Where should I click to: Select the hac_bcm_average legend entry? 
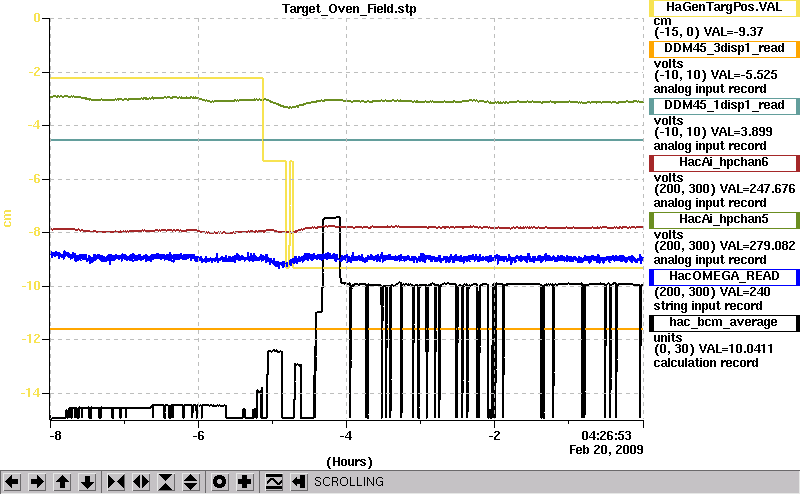(724, 323)
